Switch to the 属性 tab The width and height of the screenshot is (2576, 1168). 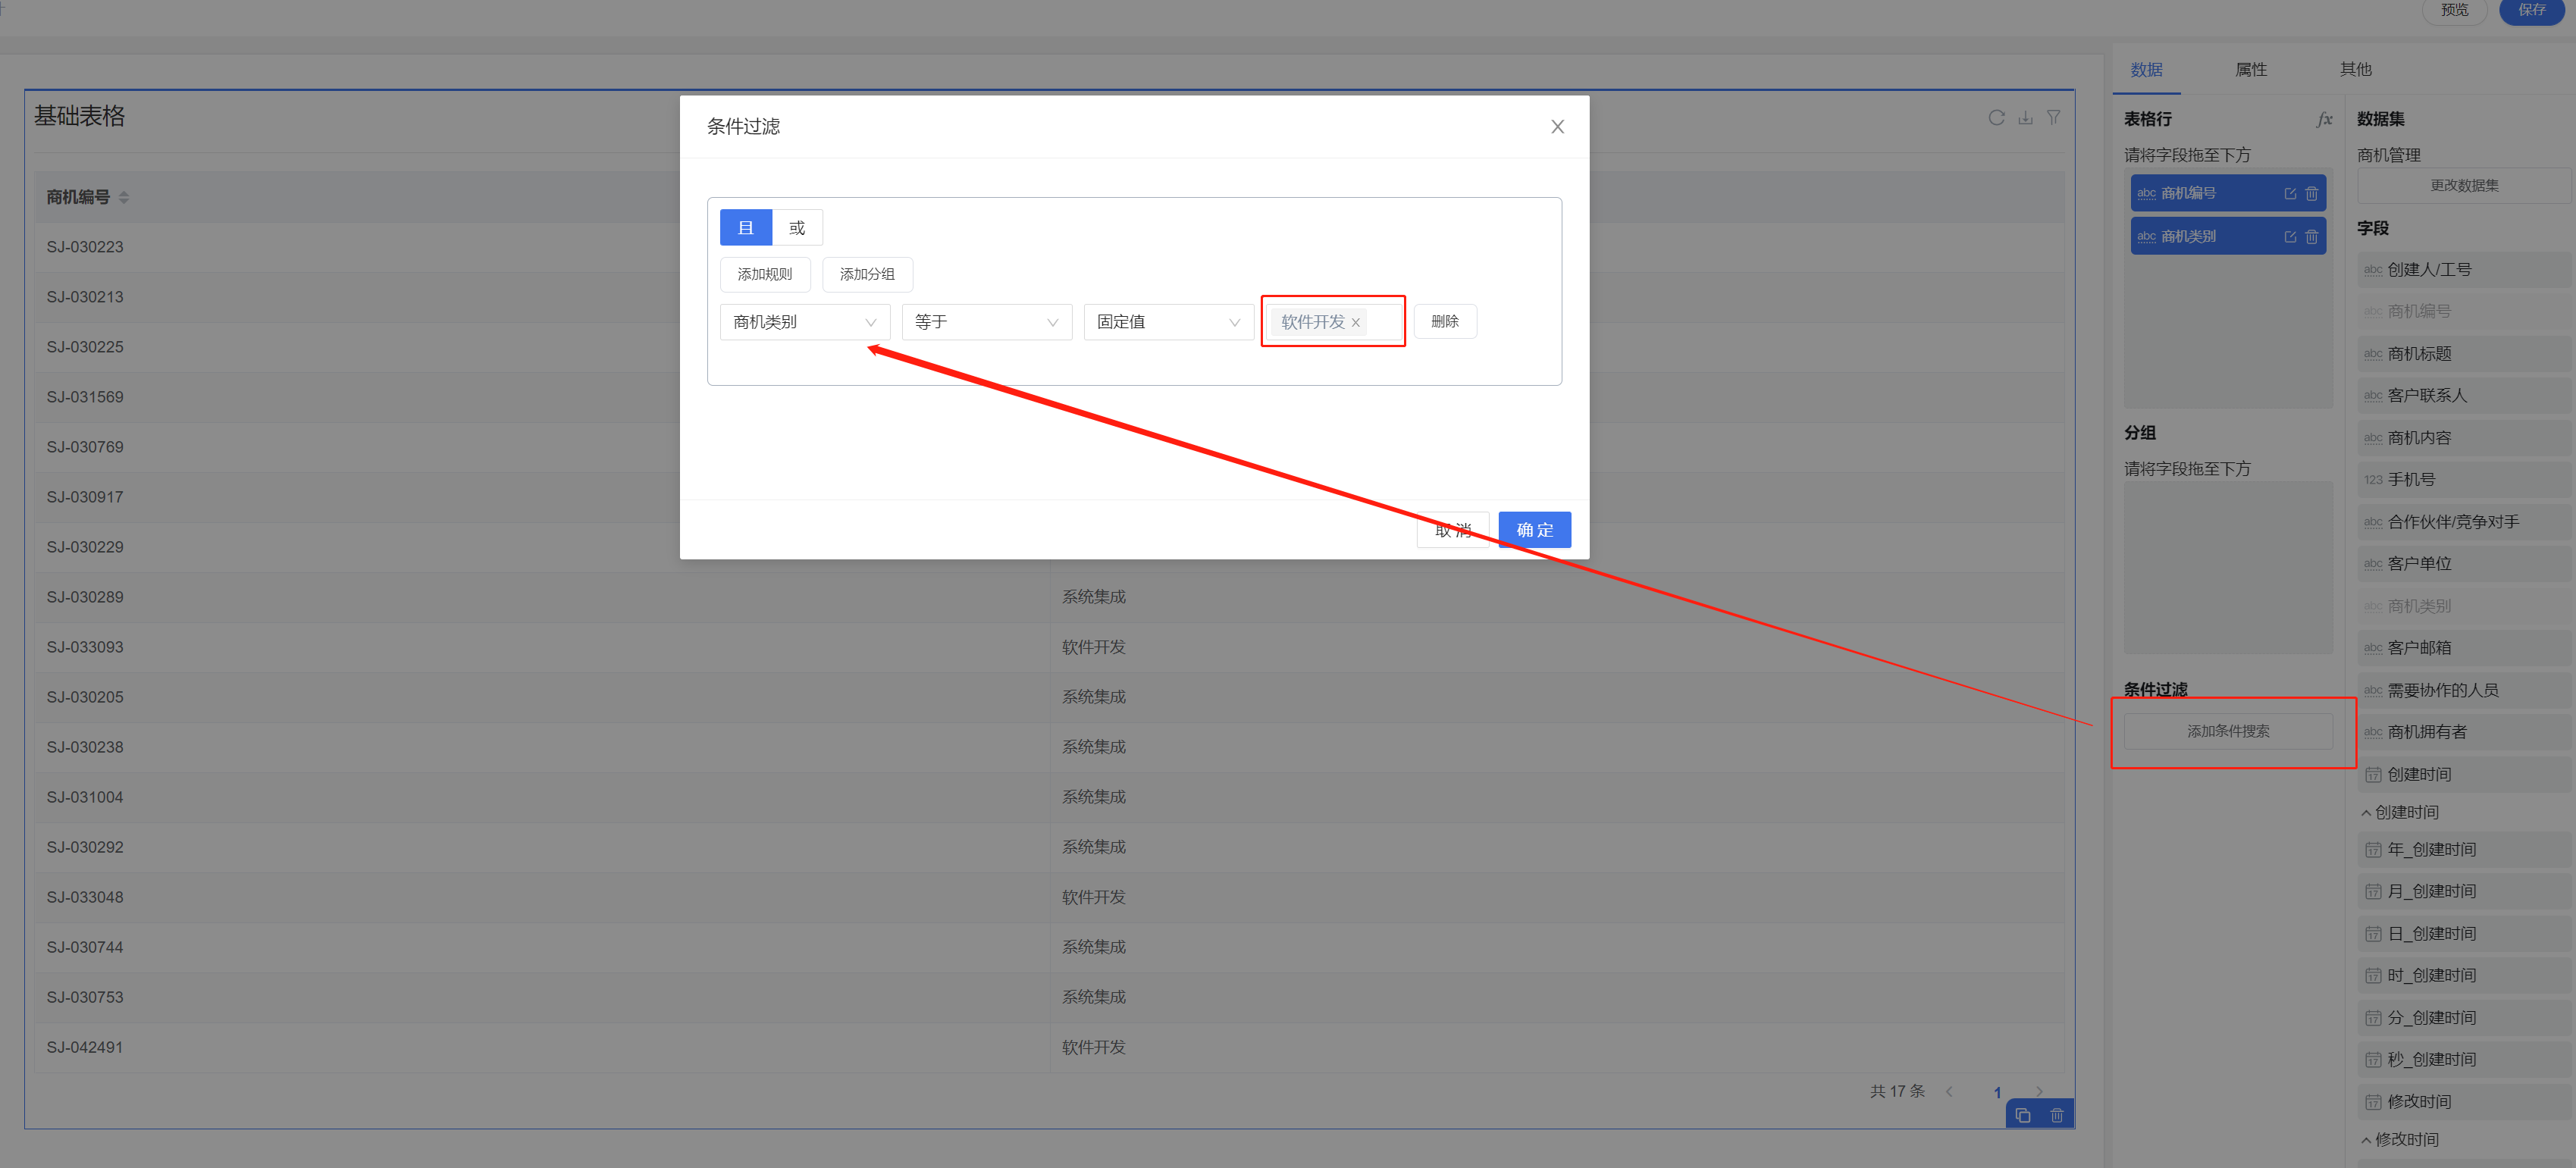[2250, 70]
